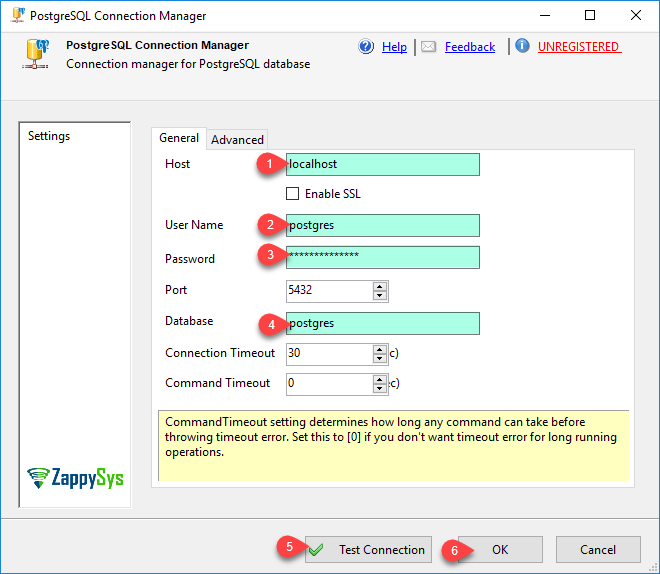The width and height of the screenshot is (660, 574).
Task: Switch to the Advanced tab
Action: click(237, 140)
